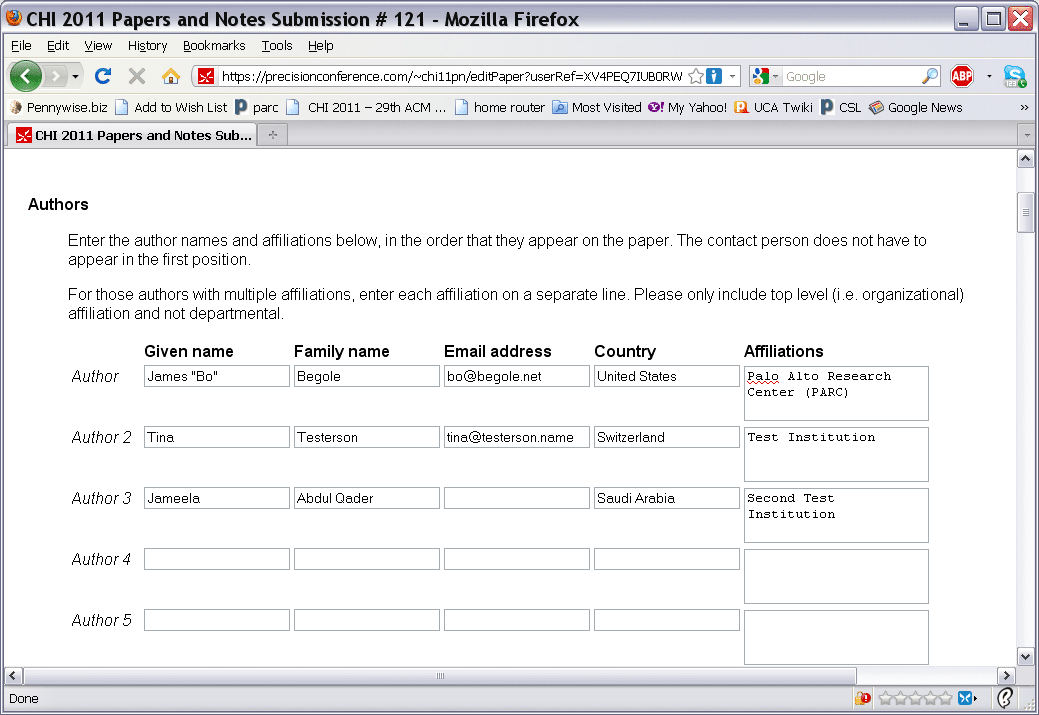The height and width of the screenshot is (715, 1039).
Task: Click the horizontal scrollbar left arrow
Action: click(x=13, y=676)
